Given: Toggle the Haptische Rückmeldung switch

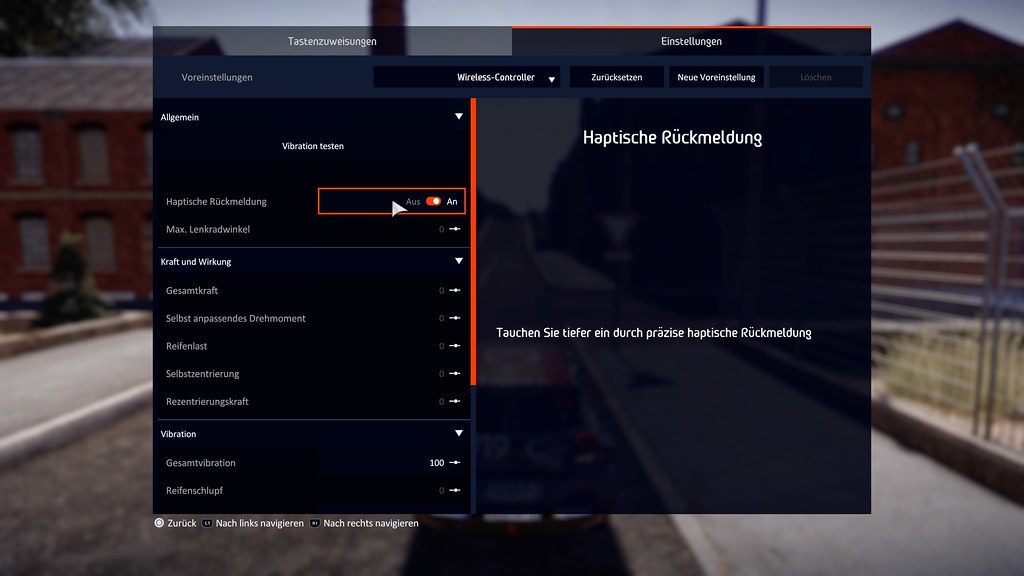Looking at the screenshot, I should tap(433, 201).
